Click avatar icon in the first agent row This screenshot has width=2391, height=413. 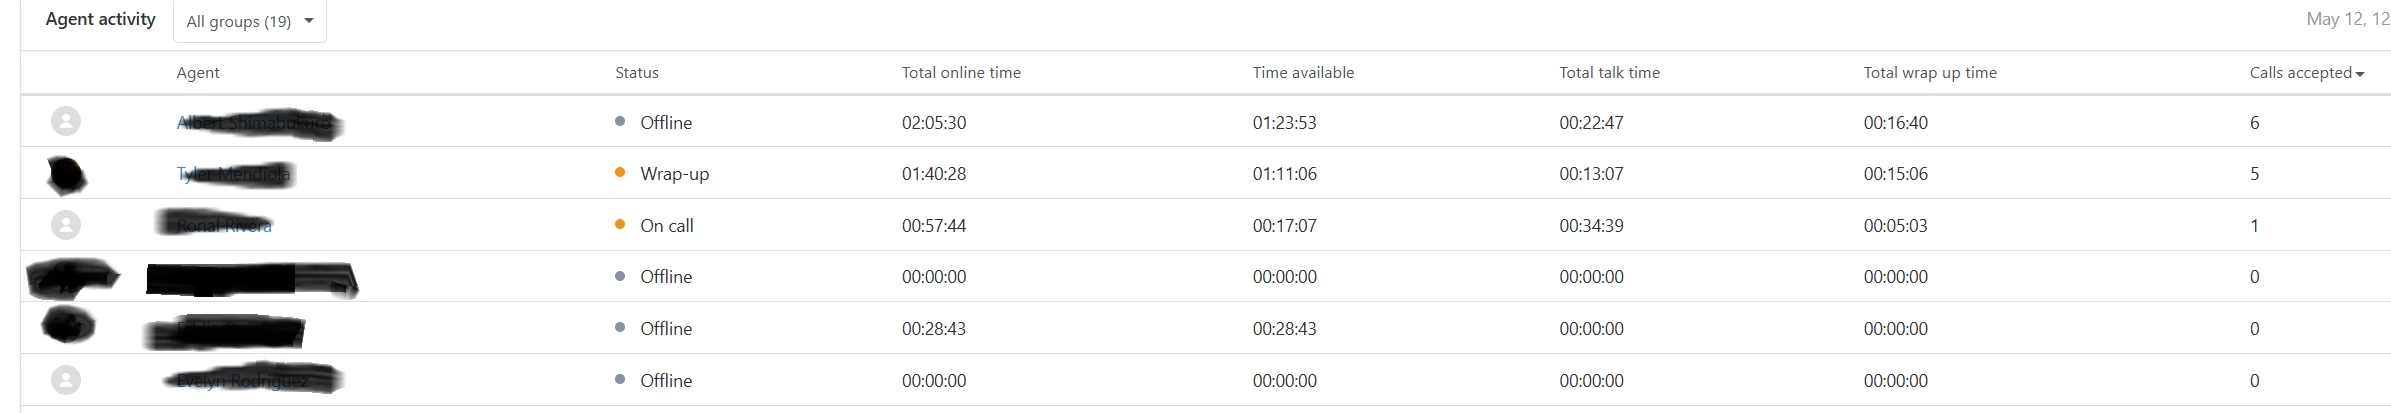point(66,121)
